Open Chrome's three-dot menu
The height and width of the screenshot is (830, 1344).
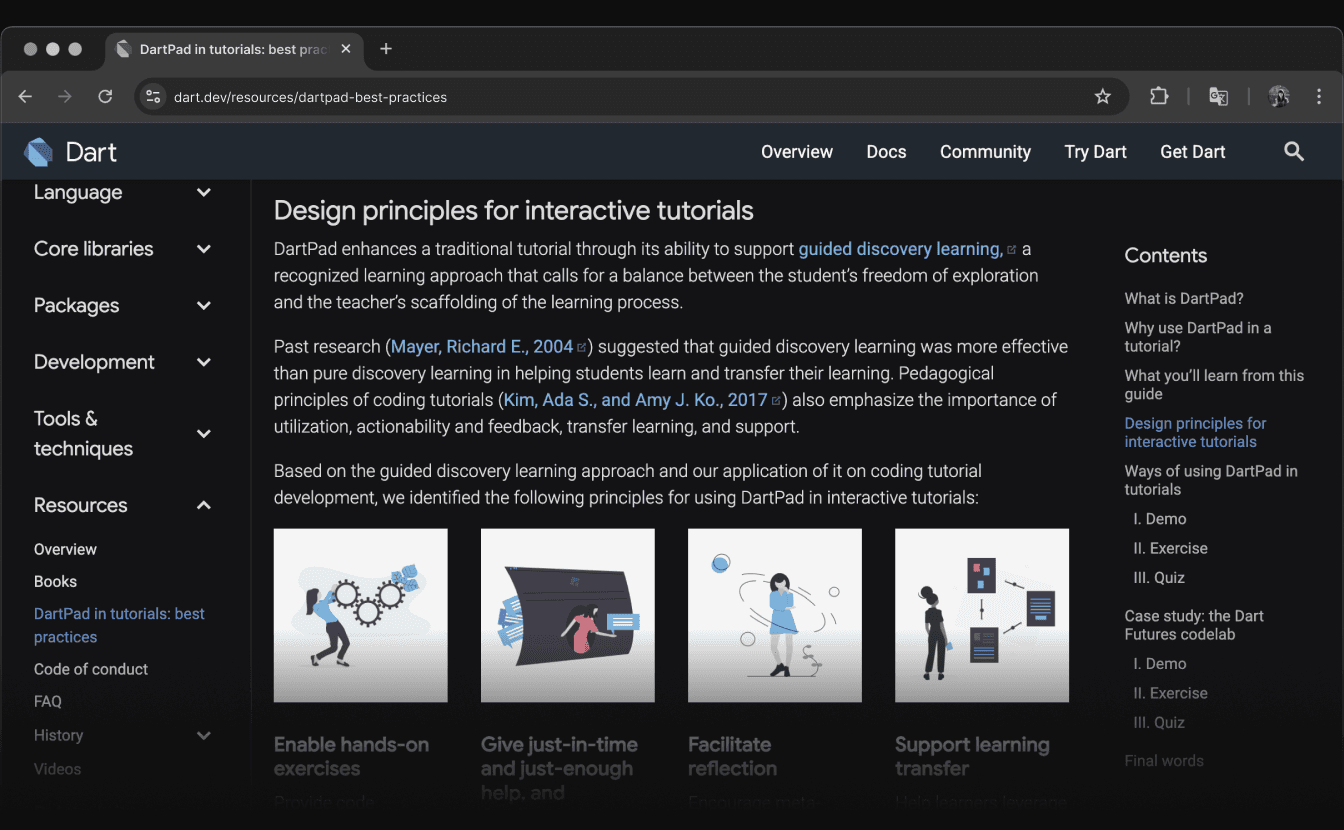tap(1319, 96)
